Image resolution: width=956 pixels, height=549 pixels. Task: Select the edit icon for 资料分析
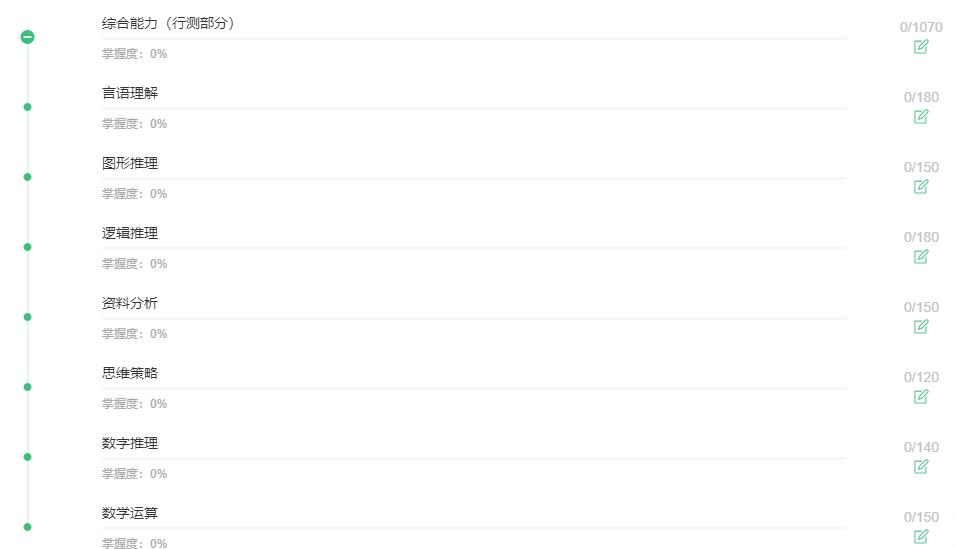click(x=921, y=327)
